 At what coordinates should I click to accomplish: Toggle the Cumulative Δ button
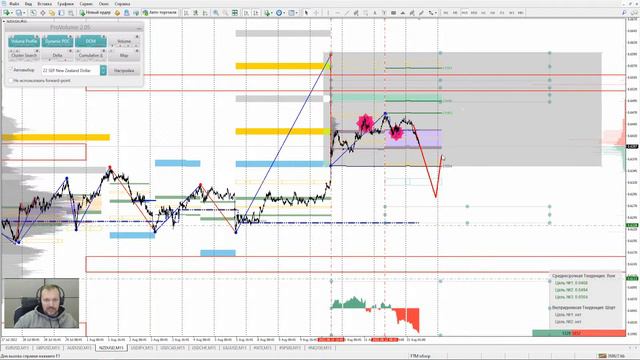tap(91, 55)
